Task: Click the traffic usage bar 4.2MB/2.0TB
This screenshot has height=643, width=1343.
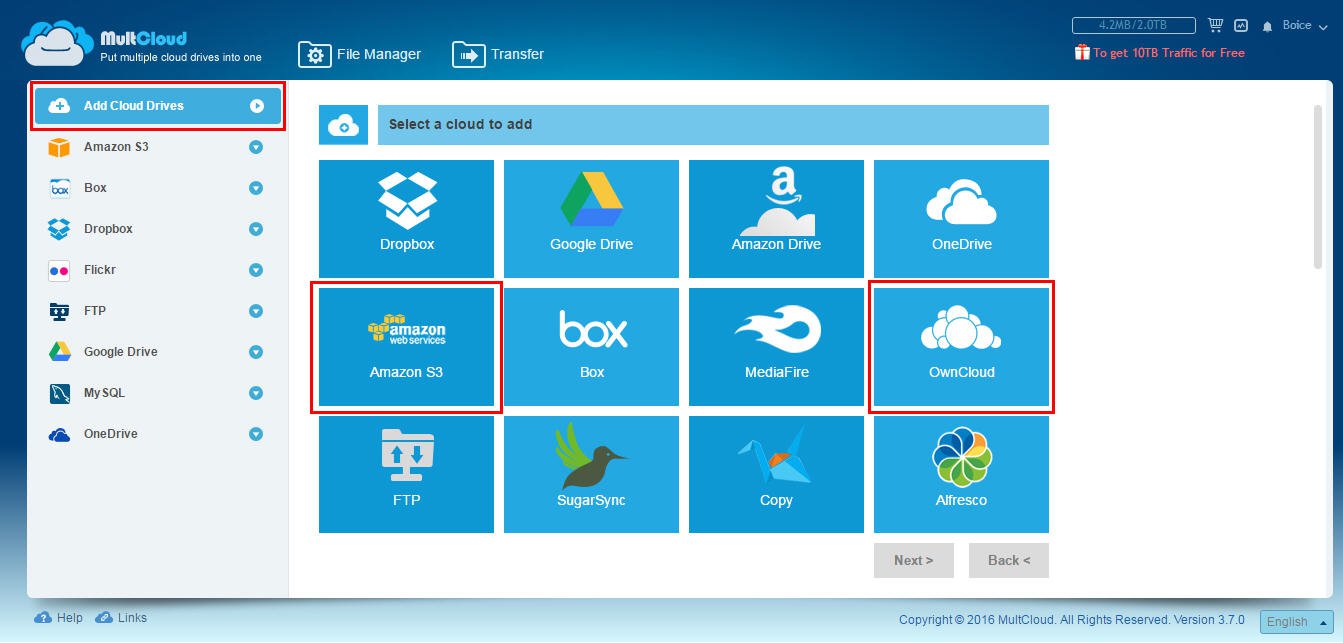Action: pyautogui.click(x=1134, y=25)
